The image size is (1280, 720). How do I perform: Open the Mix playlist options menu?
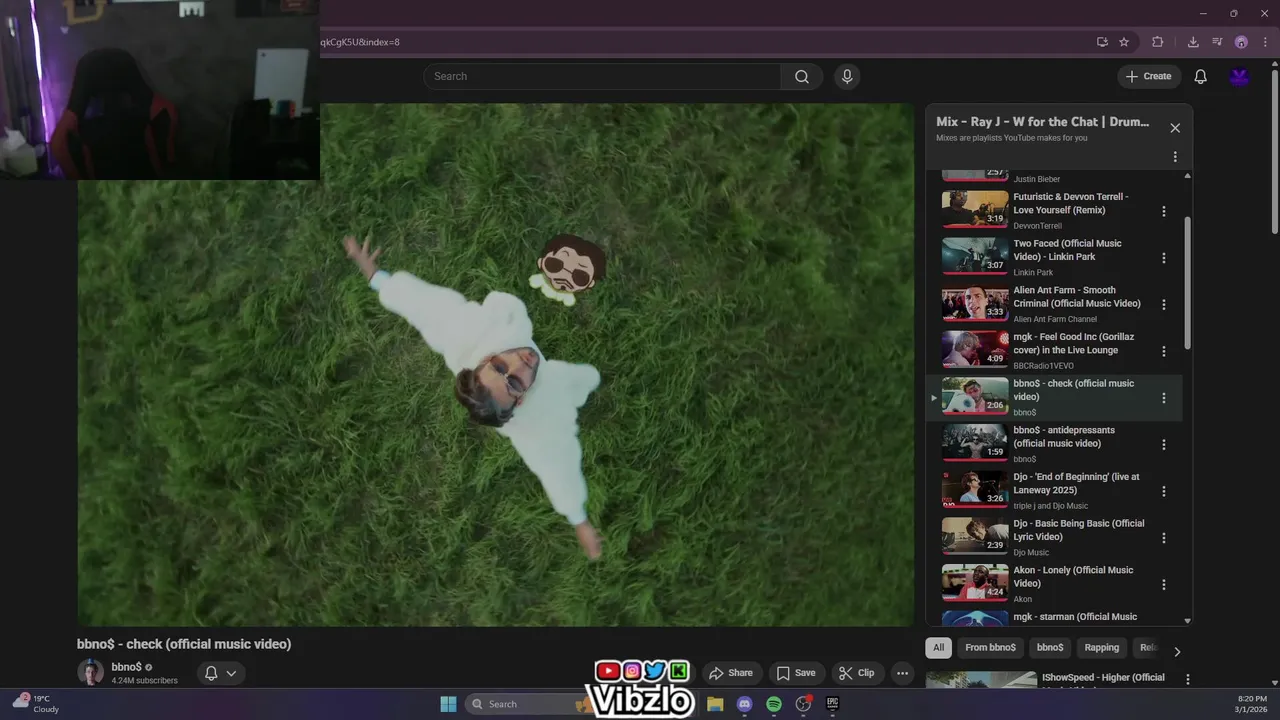[x=1175, y=157]
